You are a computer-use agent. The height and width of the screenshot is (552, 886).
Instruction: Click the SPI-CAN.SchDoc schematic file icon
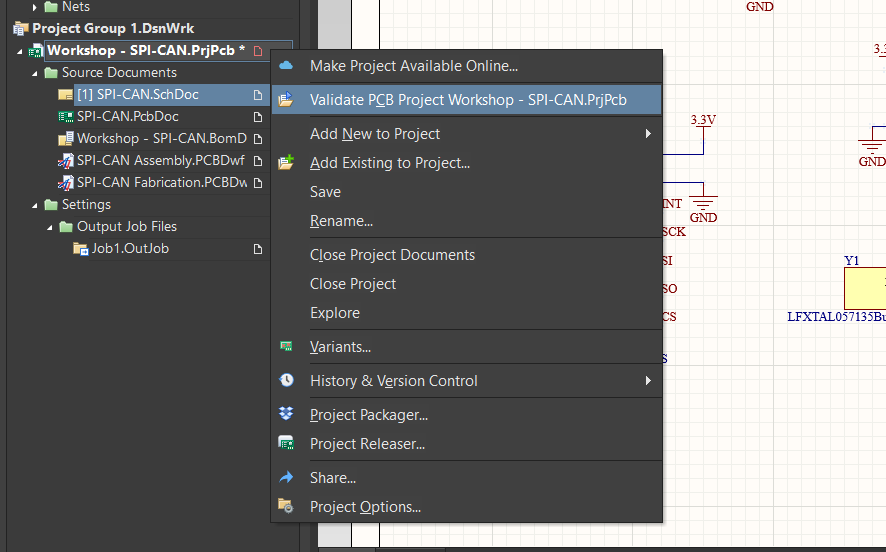(66, 94)
